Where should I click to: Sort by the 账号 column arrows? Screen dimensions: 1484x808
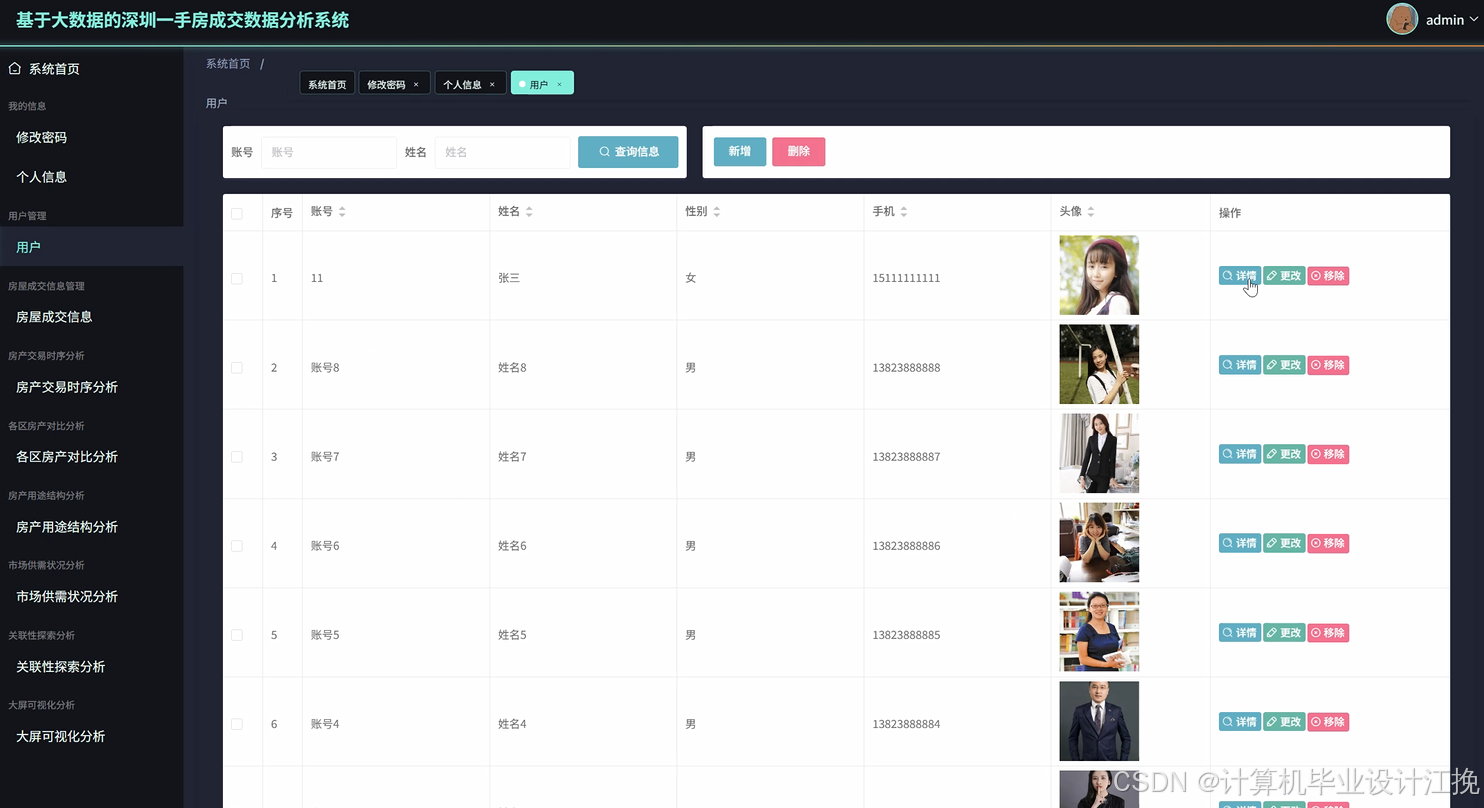pos(342,212)
